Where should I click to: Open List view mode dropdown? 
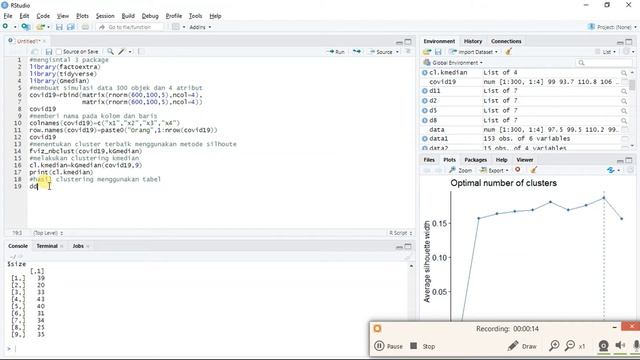click(605, 52)
